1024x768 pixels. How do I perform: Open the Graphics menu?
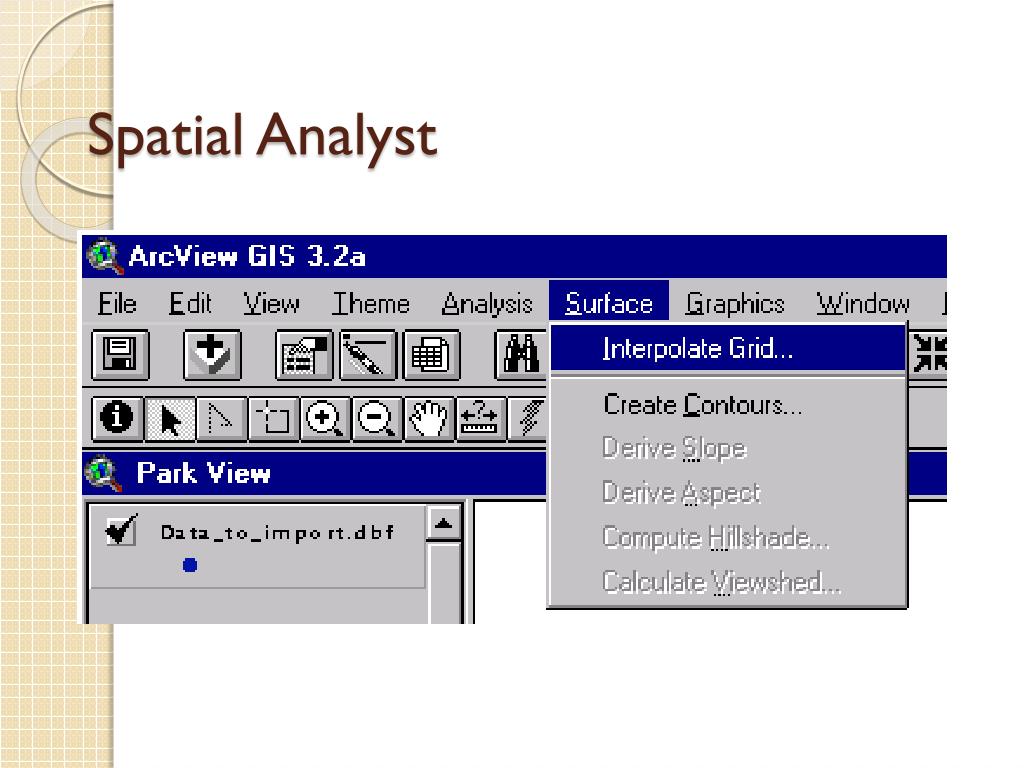coord(735,304)
